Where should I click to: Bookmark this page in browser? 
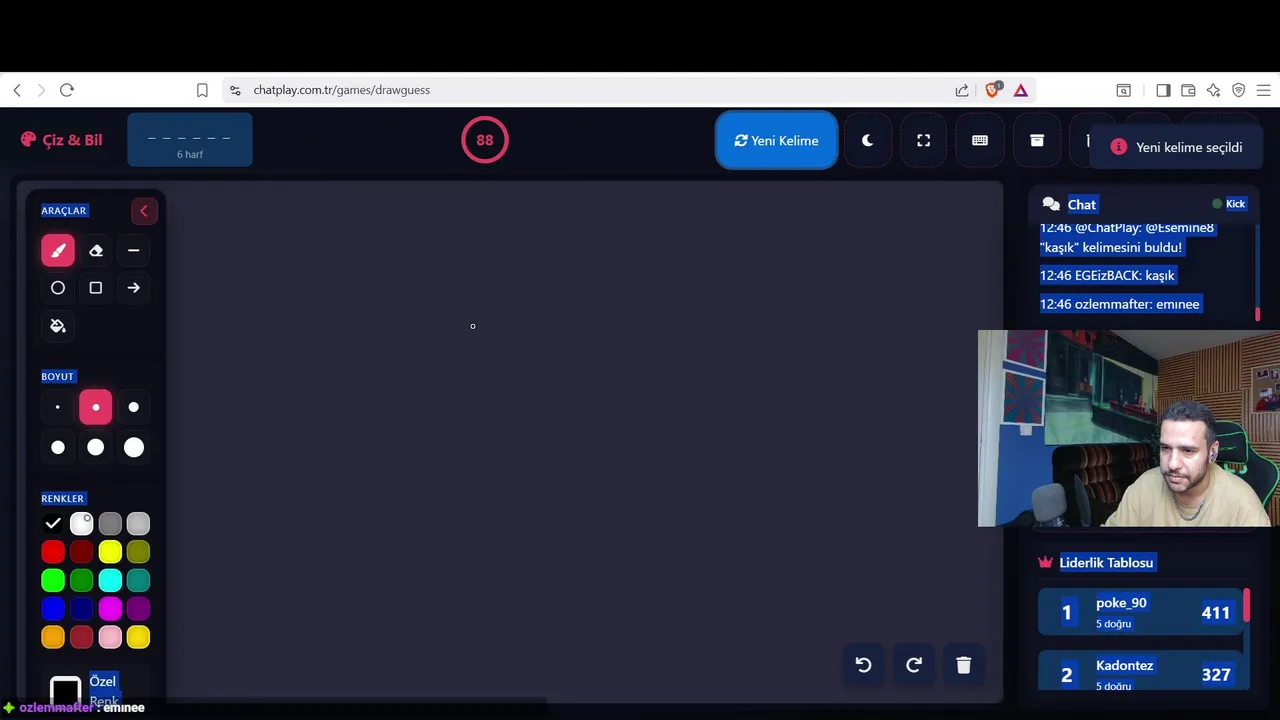pyautogui.click(x=202, y=90)
